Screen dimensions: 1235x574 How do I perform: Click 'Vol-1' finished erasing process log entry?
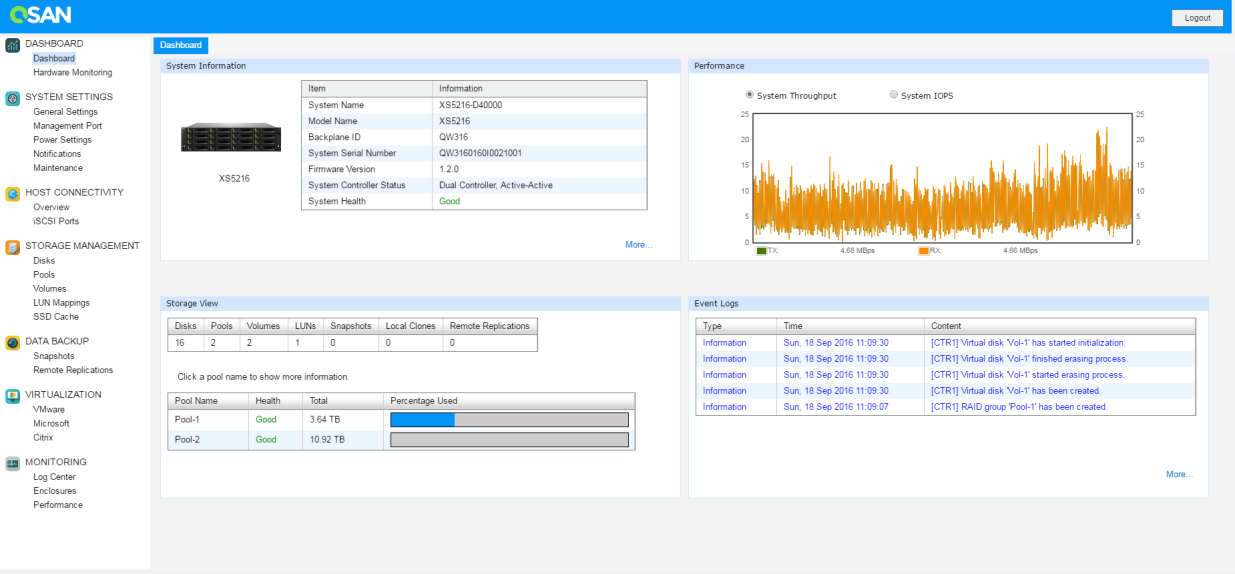click(x=1029, y=359)
